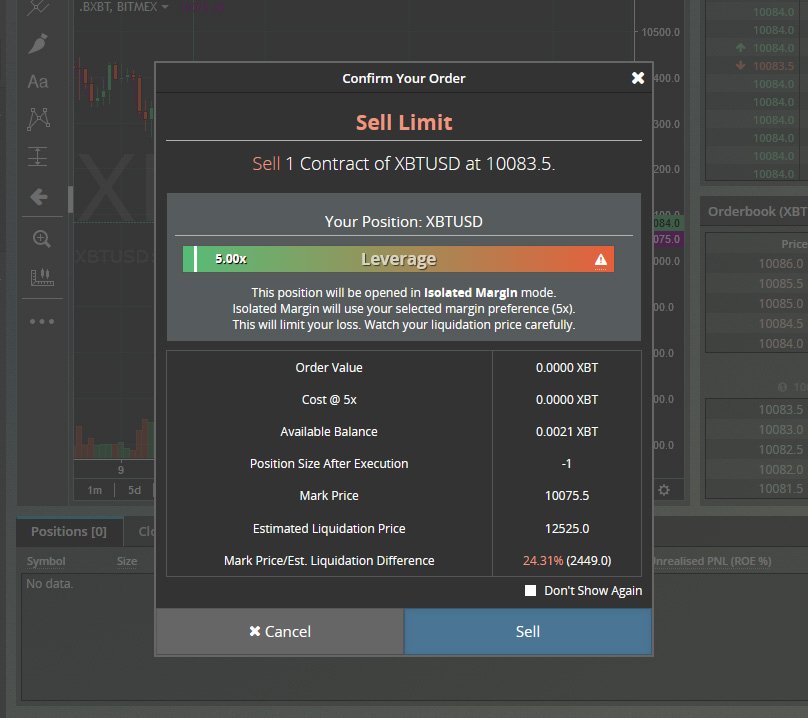
Task: Click the leverage warning triangle icon
Action: [x=600, y=259]
